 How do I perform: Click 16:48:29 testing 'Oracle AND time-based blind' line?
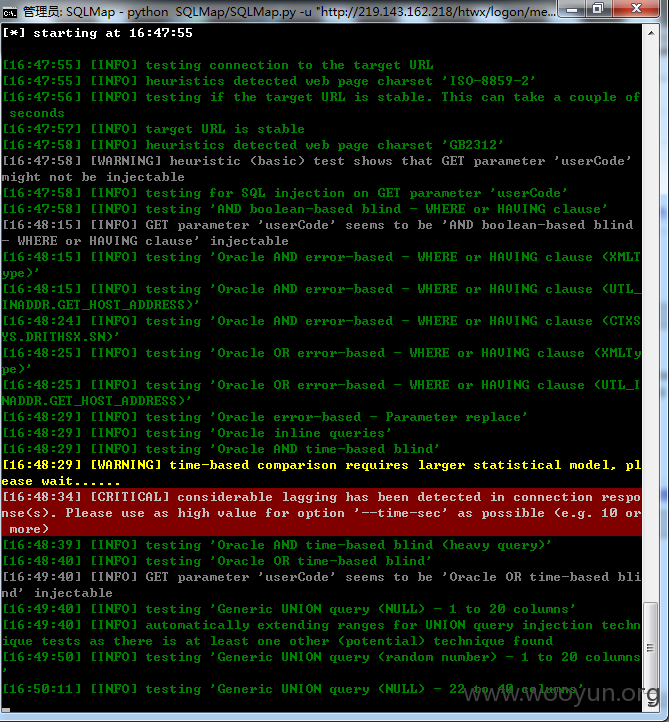pyautogui.click(x=221, y=449)
